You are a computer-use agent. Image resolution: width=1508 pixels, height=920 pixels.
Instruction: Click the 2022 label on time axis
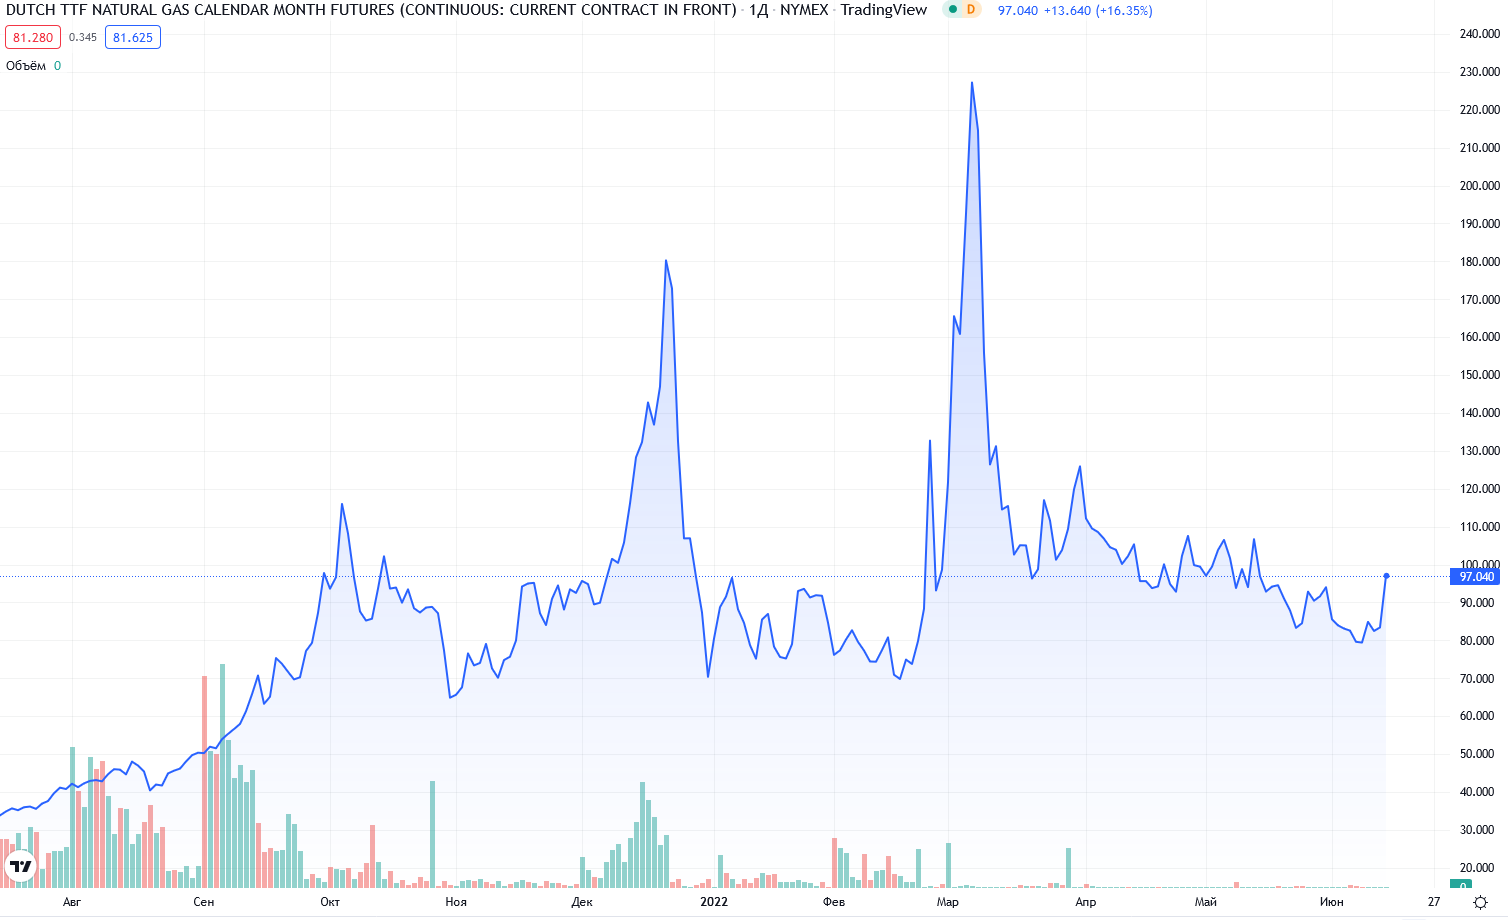pos(714,902)
